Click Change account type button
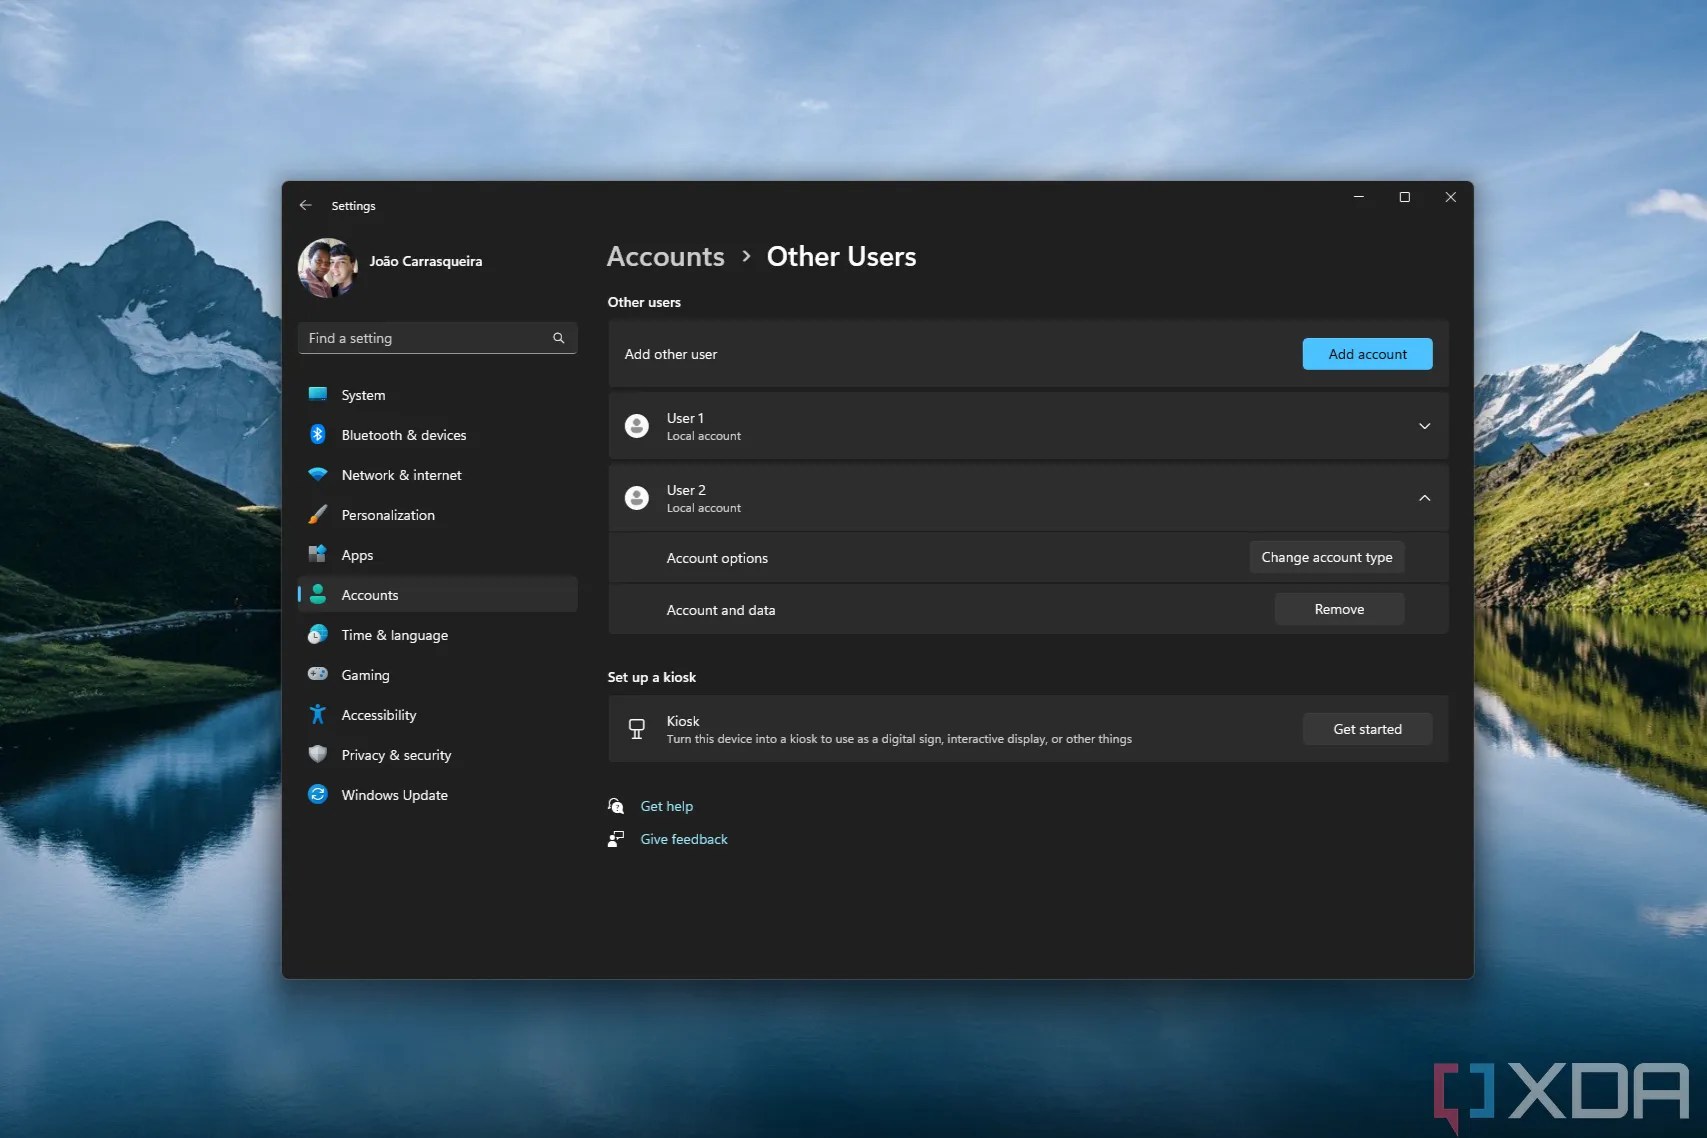 coord(1326,557)
